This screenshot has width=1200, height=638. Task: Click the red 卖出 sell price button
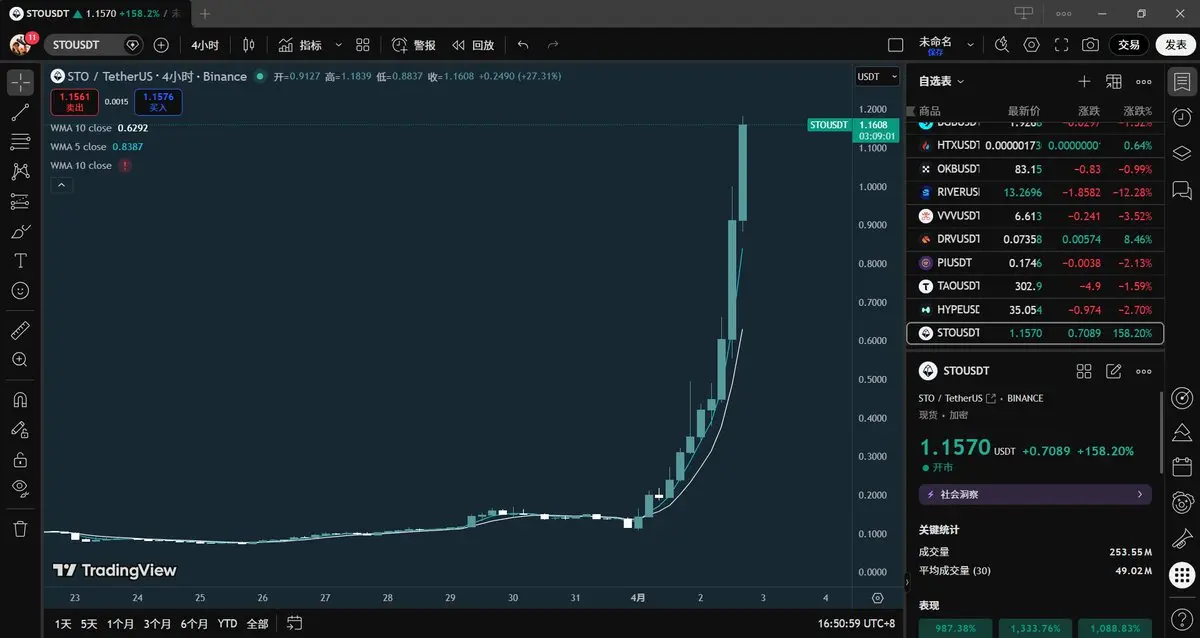[75, 102]
